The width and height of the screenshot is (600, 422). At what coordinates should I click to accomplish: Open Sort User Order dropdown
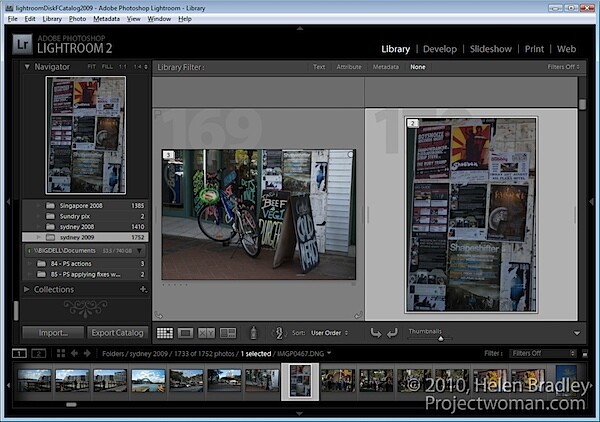[x=329, y=333]
